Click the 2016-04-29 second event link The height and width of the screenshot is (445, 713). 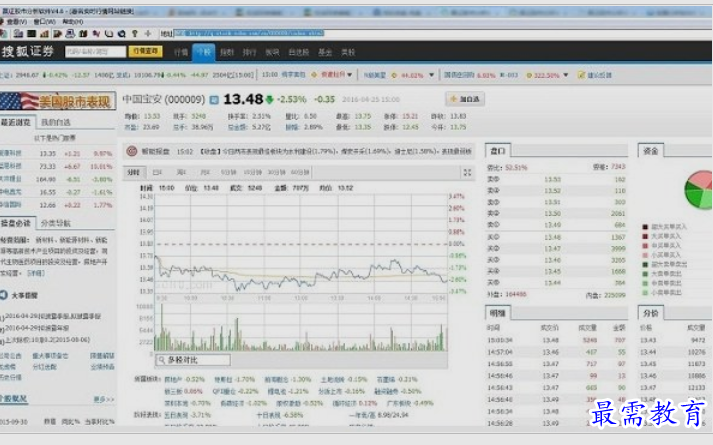point(37,328)
